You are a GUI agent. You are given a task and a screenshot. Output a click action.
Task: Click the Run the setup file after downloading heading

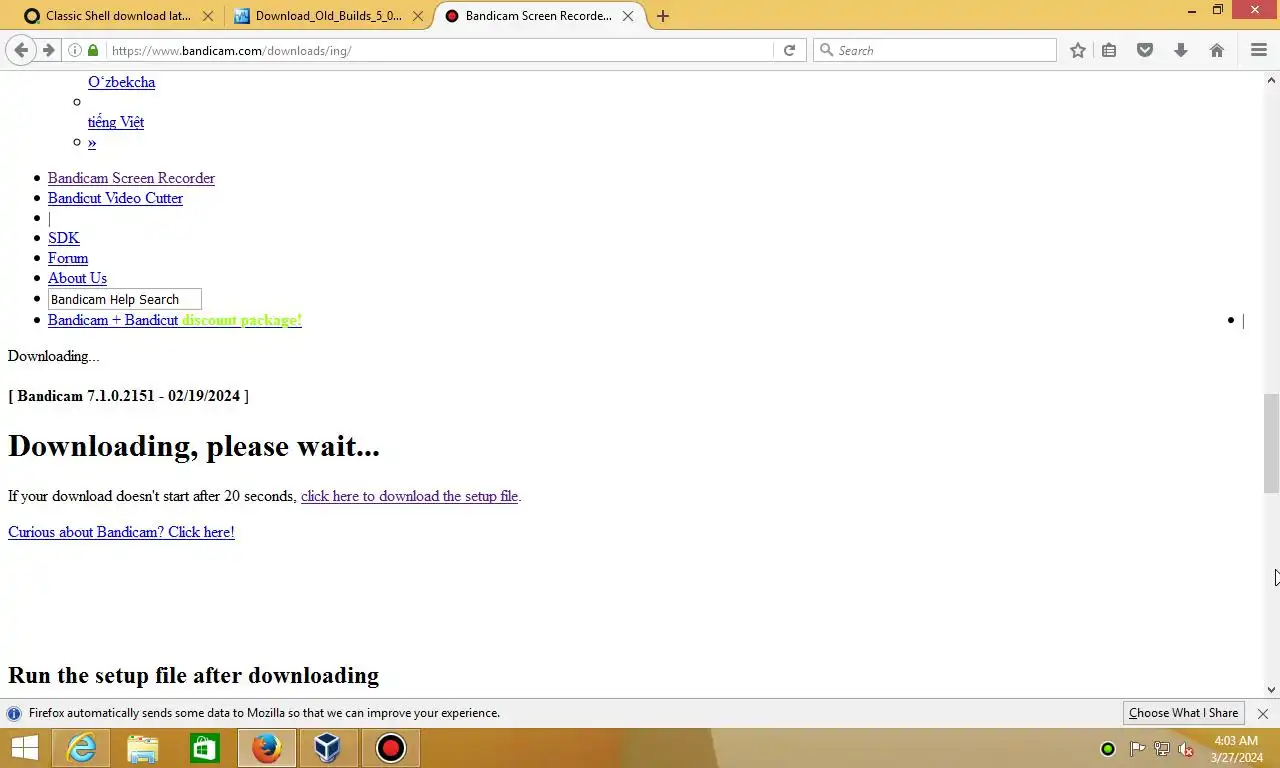coord(193,675)
